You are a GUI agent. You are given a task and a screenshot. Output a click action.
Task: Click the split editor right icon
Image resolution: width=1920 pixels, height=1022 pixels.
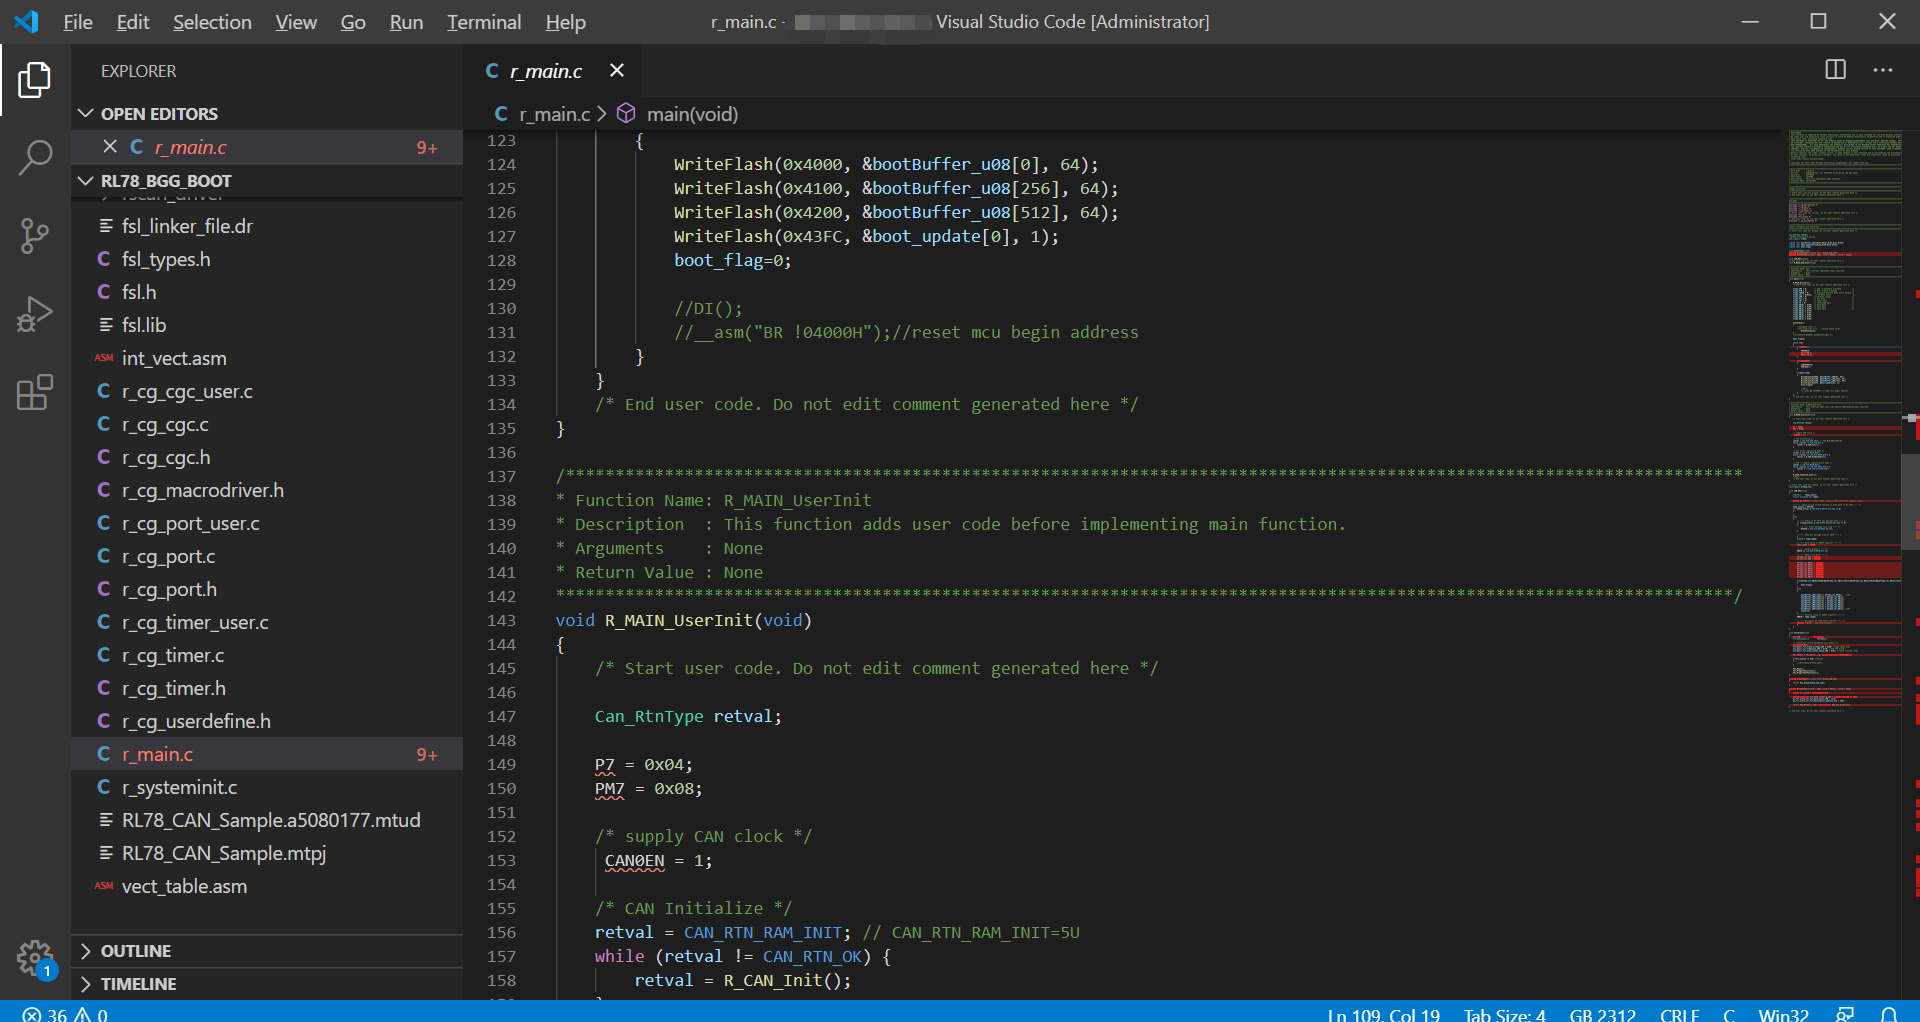(x=1835, y=70)
